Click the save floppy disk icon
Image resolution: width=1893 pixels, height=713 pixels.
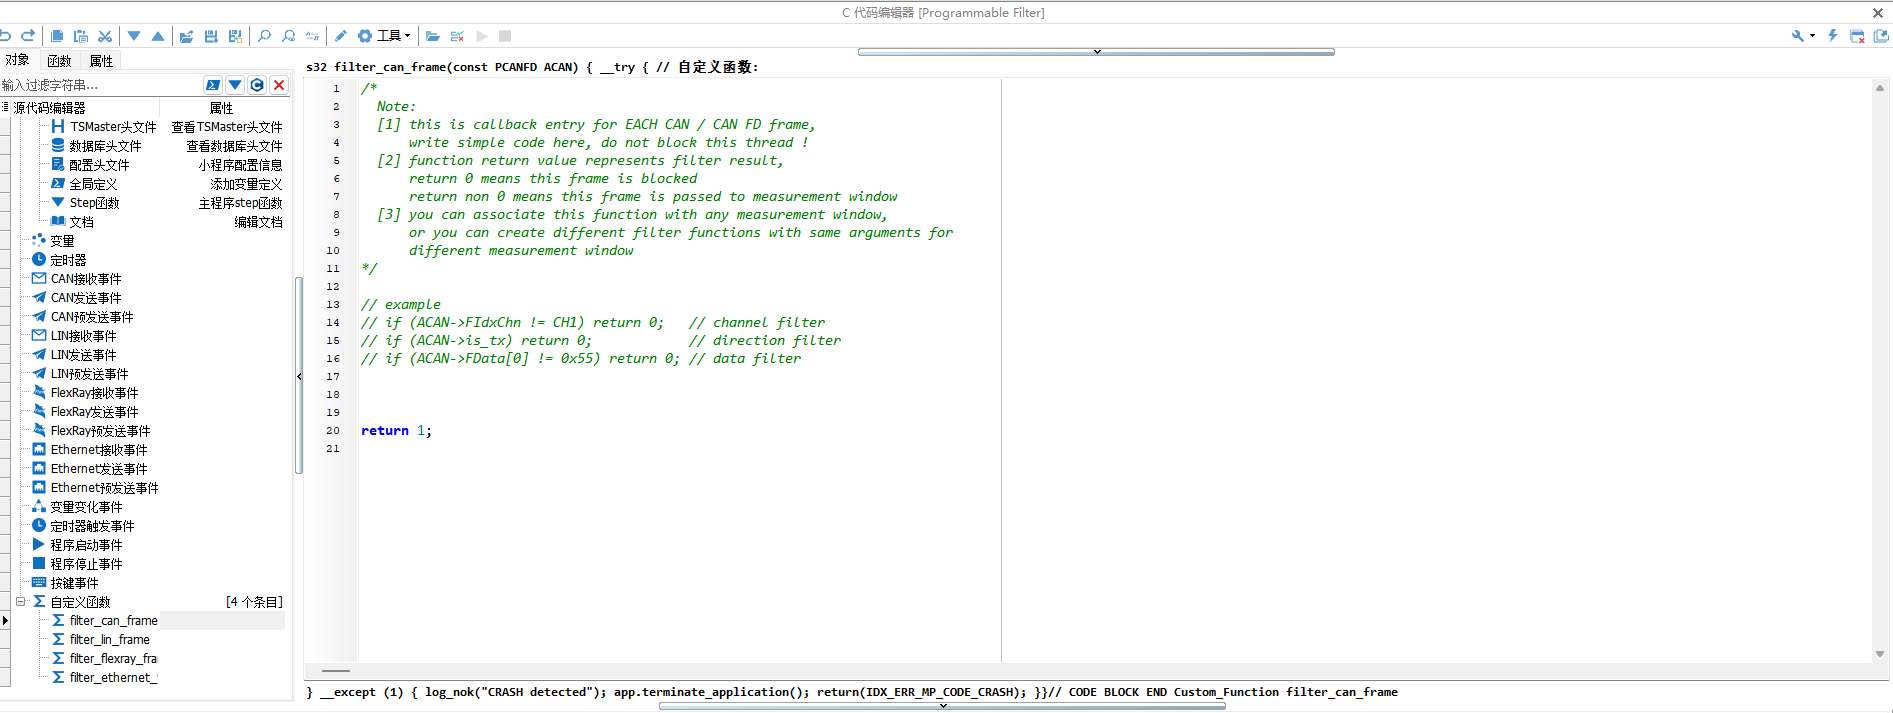211,36
